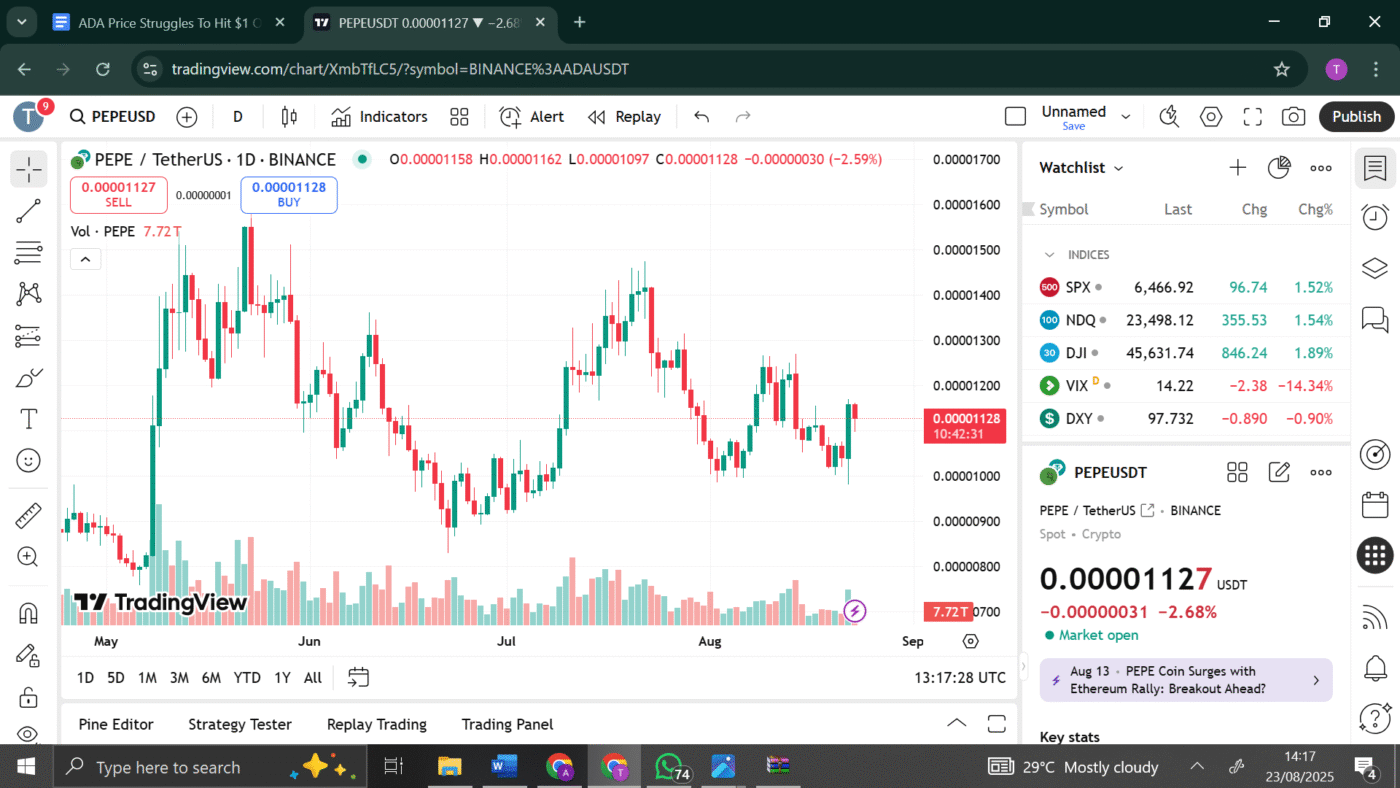Select the DXY row in watchlist
The image size is (1400, 788).
click(x=1186, y=418)
